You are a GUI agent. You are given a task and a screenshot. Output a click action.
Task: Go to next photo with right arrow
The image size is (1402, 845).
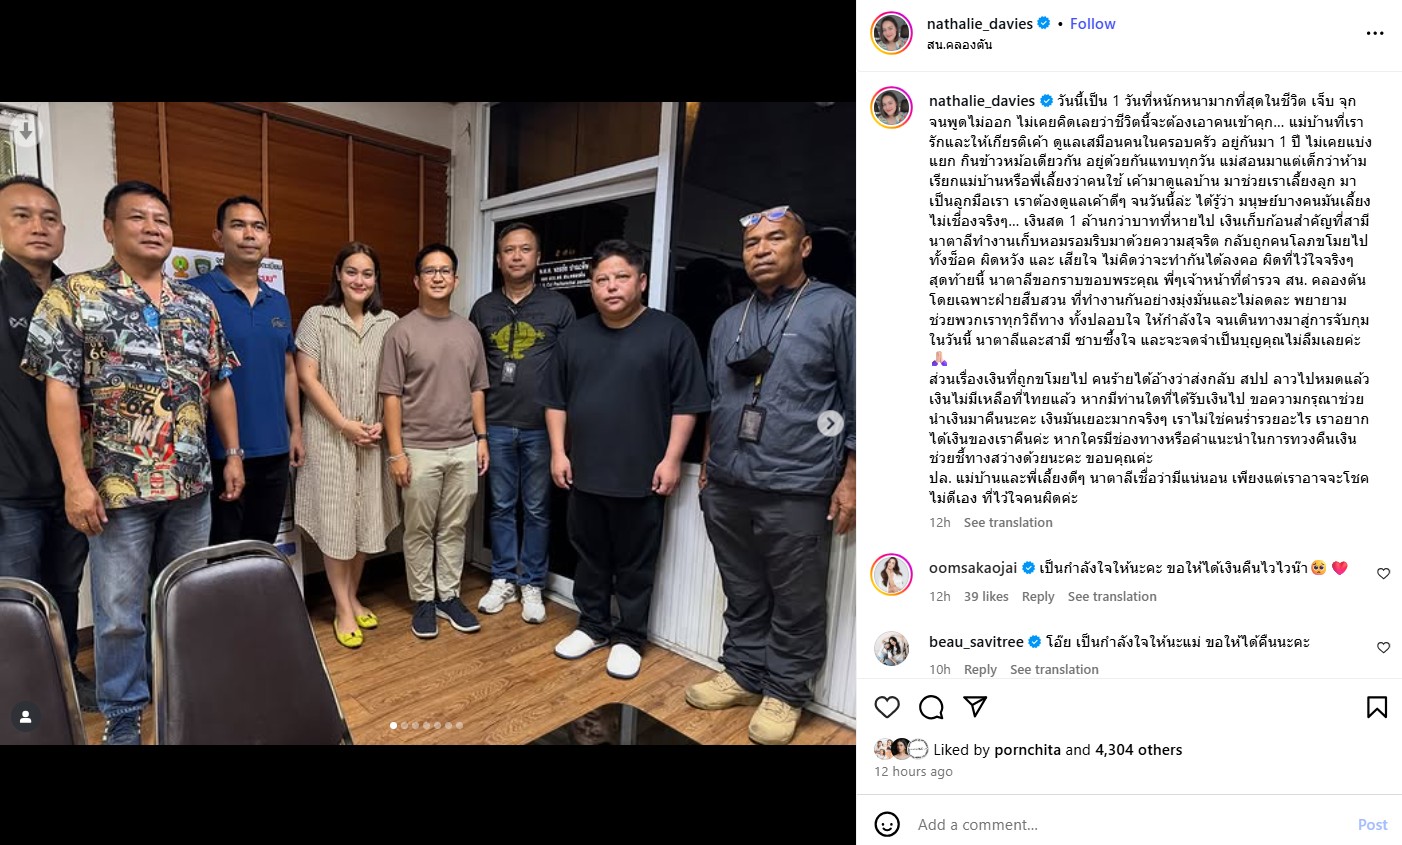pyautogui.click(x=830, y=423)
